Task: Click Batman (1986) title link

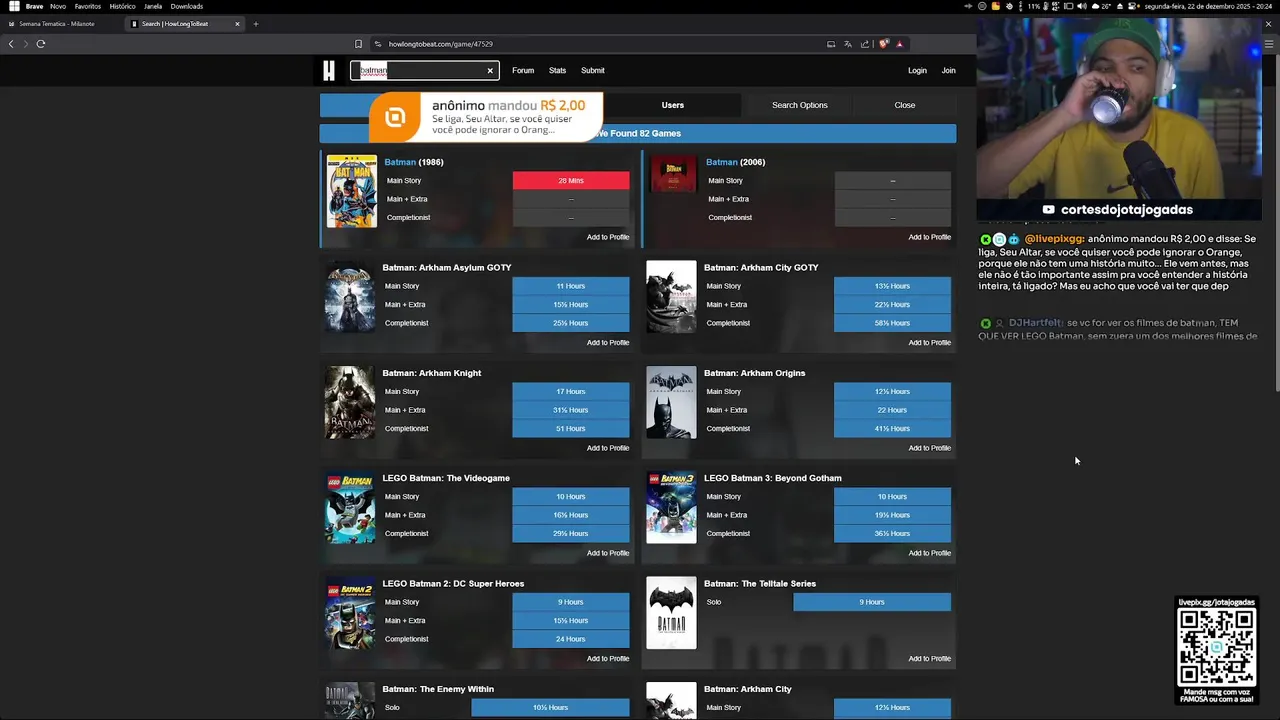Action: 414,162
